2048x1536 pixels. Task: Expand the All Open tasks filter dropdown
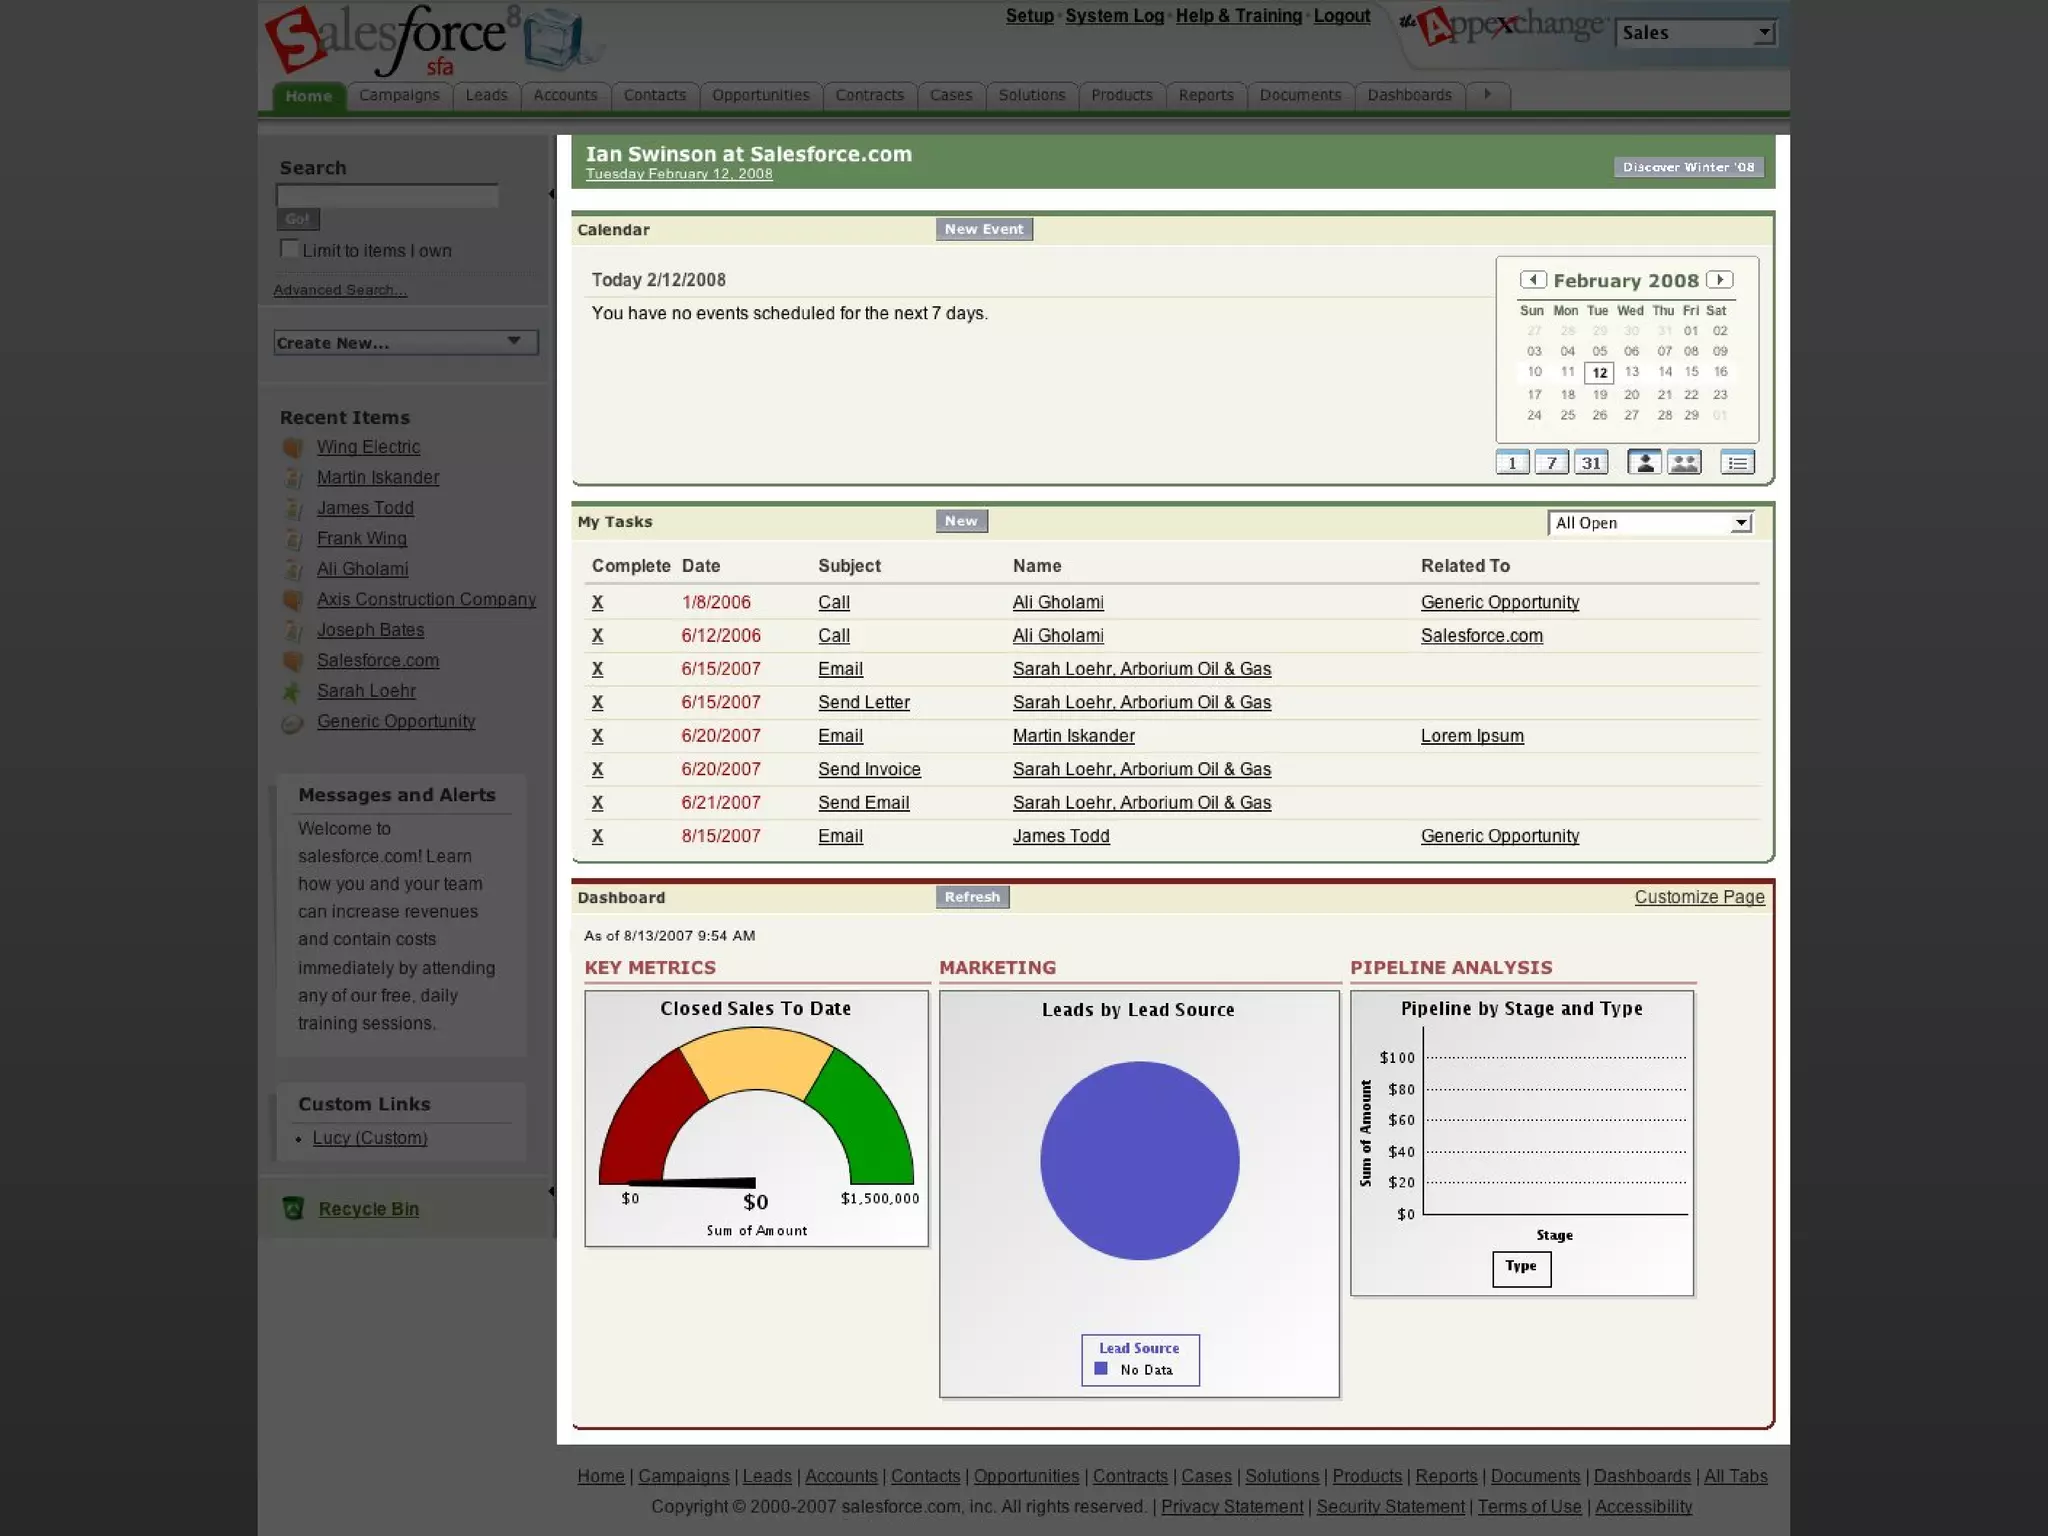(x=1651, y=523)
